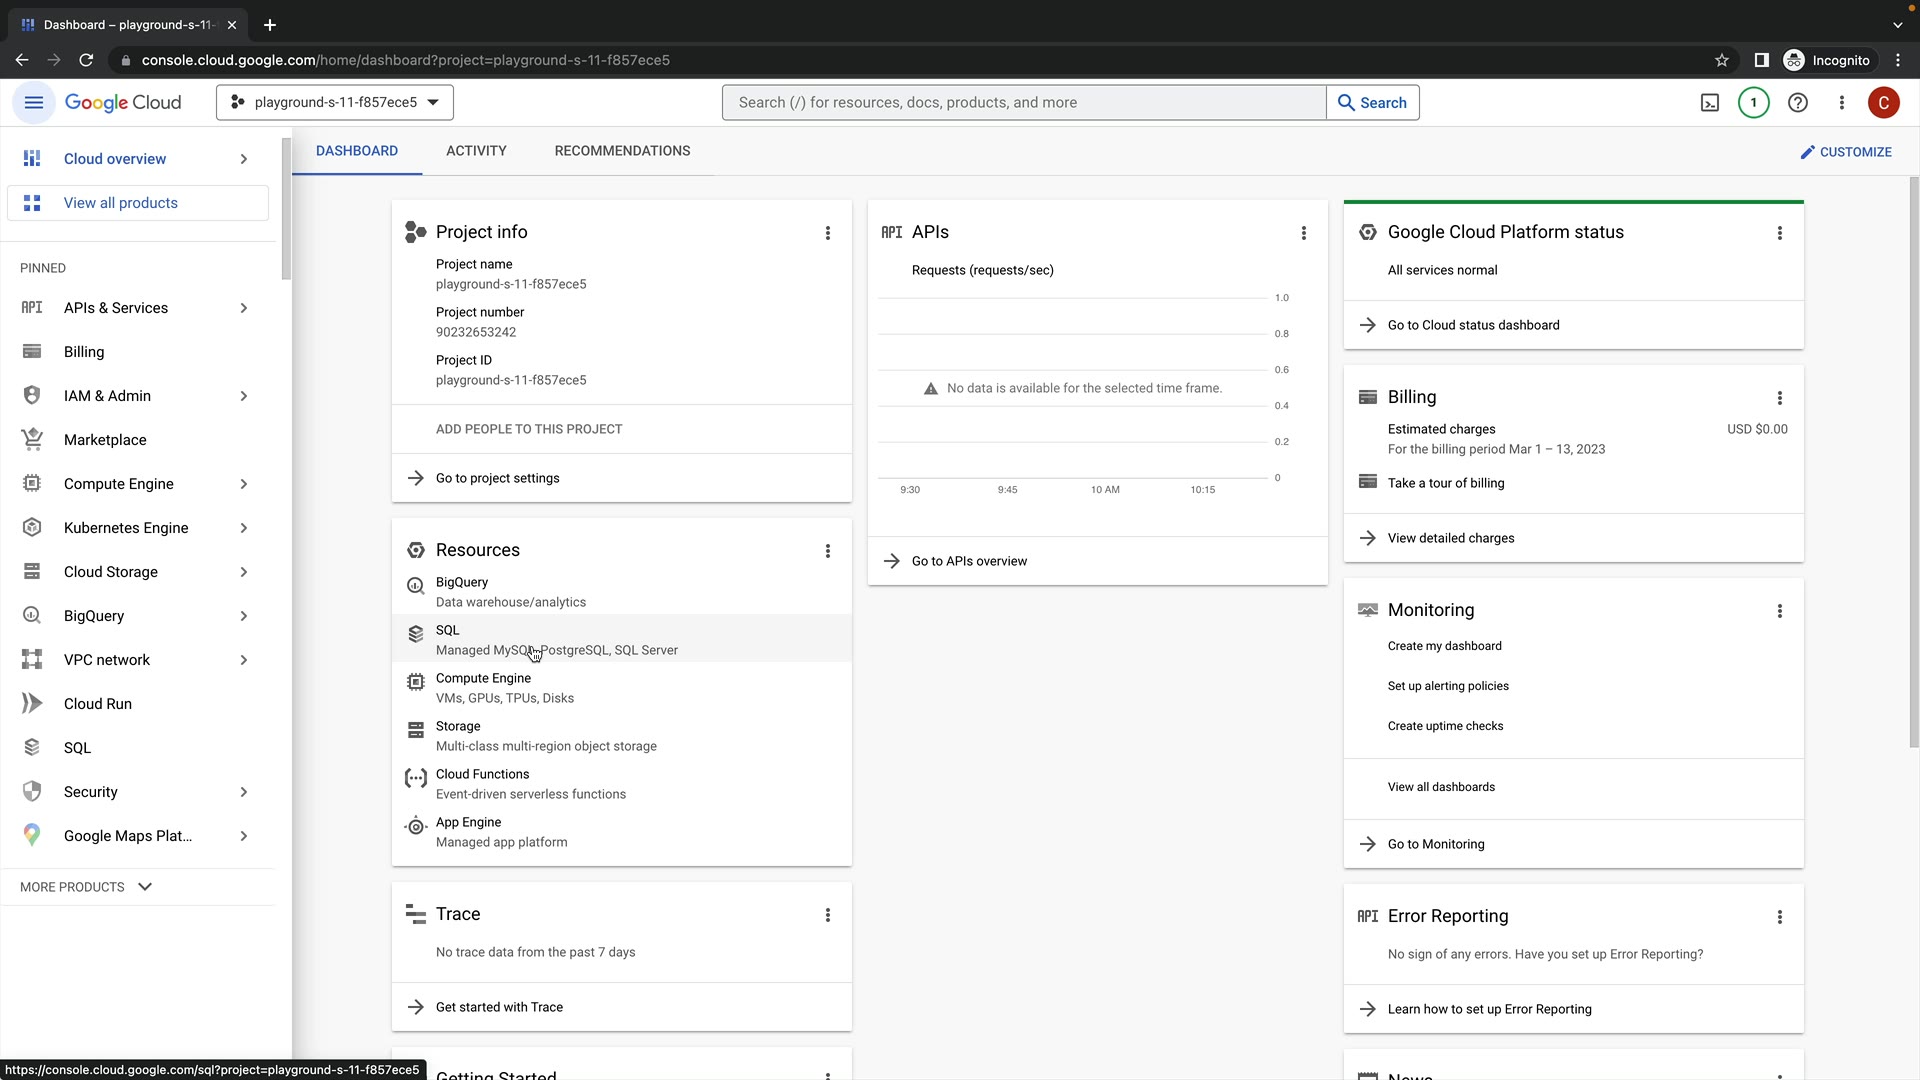Bookmark this page with star icon
The width and height of the screenshot is (1920, 1080).
click(1721, 60)
